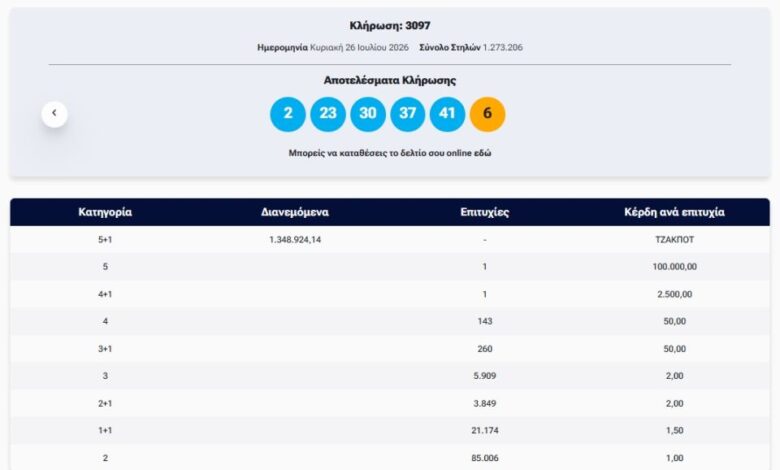Image resolution: width=780 pixels, height=470 pixels.
Task: Click the 4+1 category cell
Action: [105, 294]
